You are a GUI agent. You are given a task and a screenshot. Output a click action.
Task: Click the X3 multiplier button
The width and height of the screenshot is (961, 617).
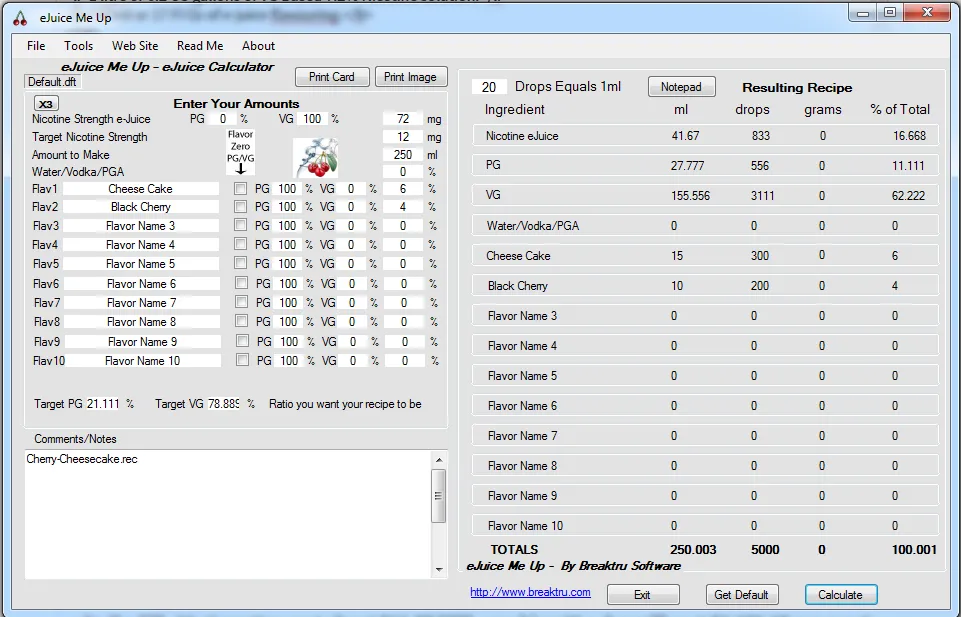[x=46, y=104]
